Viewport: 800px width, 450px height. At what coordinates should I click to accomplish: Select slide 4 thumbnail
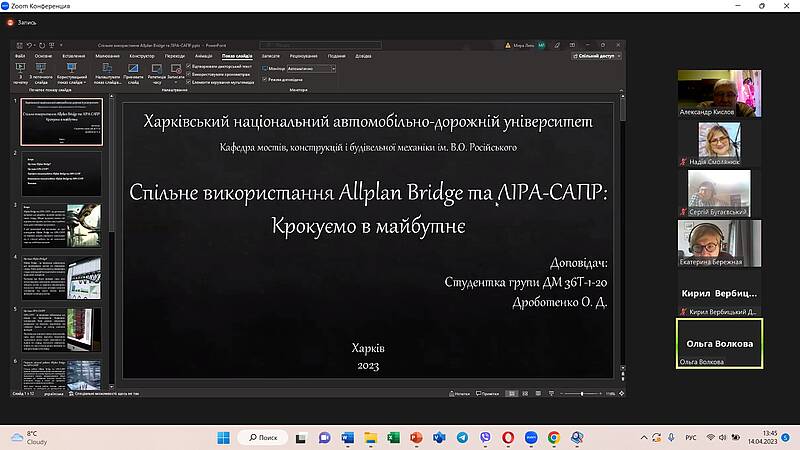point(61,278)
